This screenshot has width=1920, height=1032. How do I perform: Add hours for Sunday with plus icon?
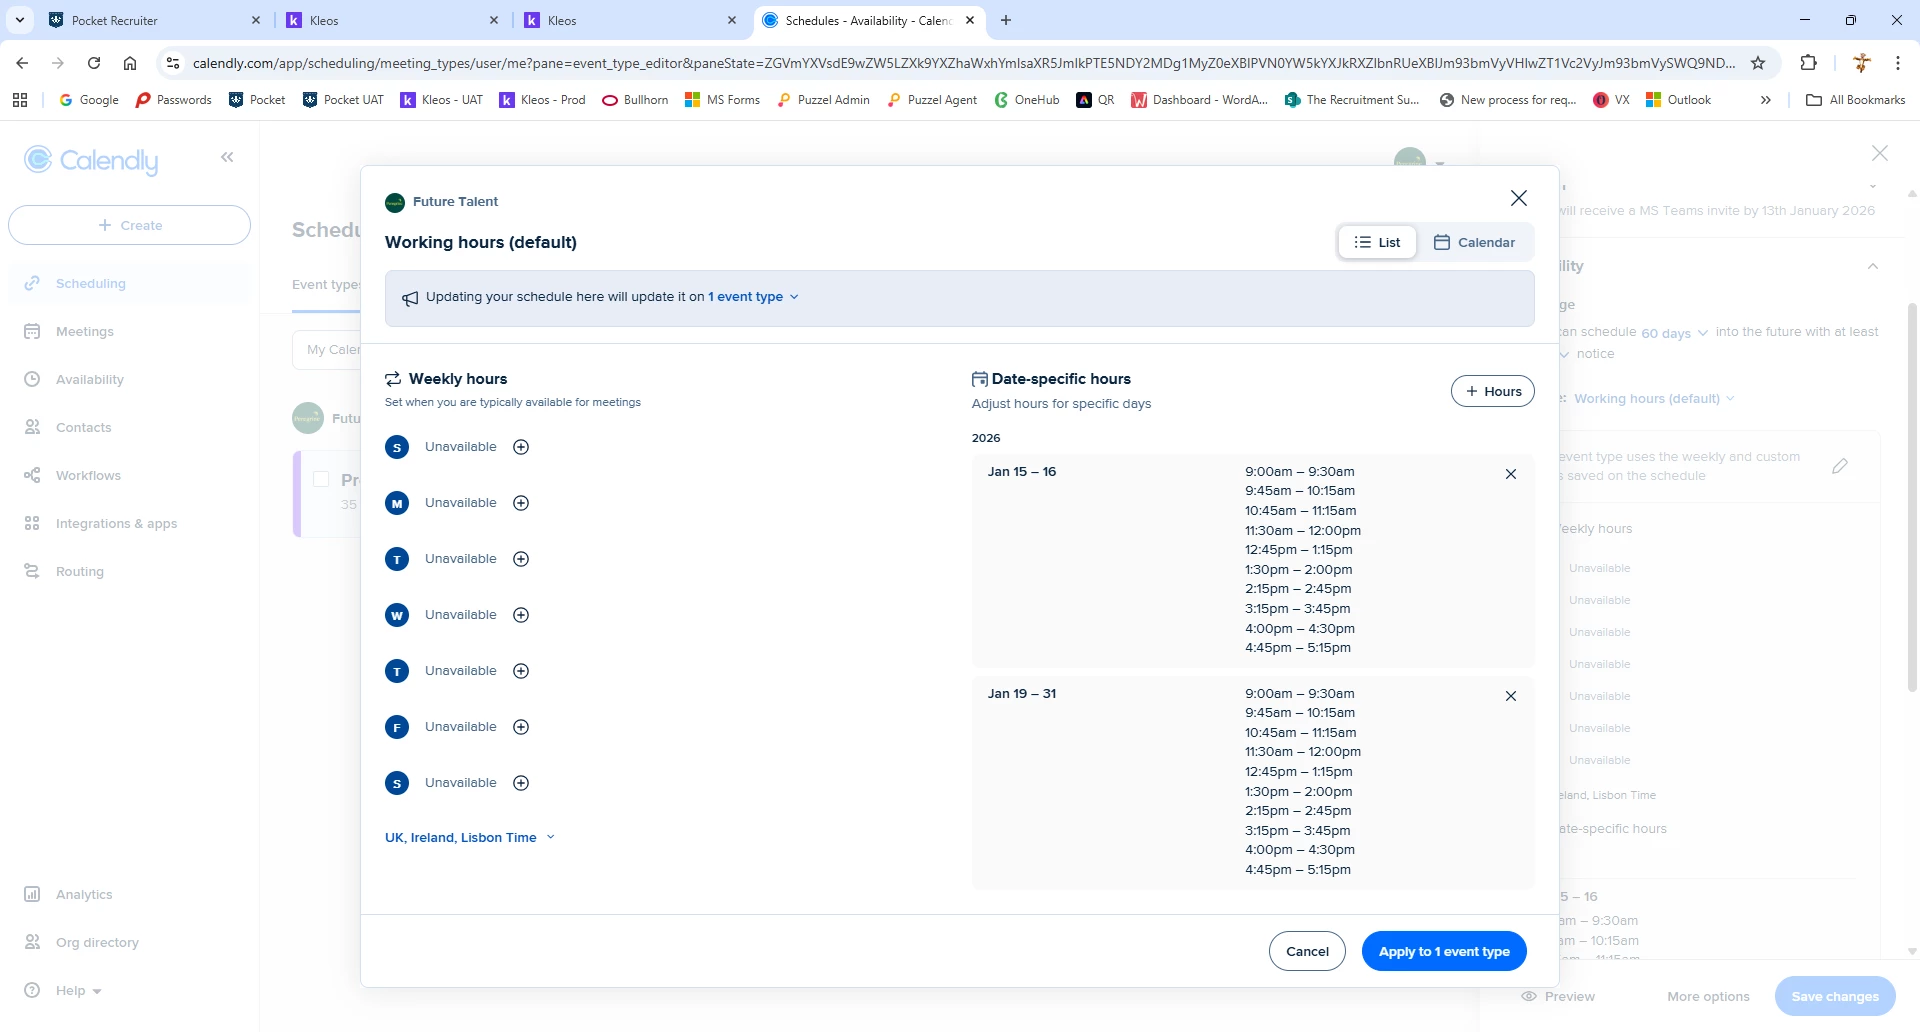pyautogui.click(x=521, y=447)
